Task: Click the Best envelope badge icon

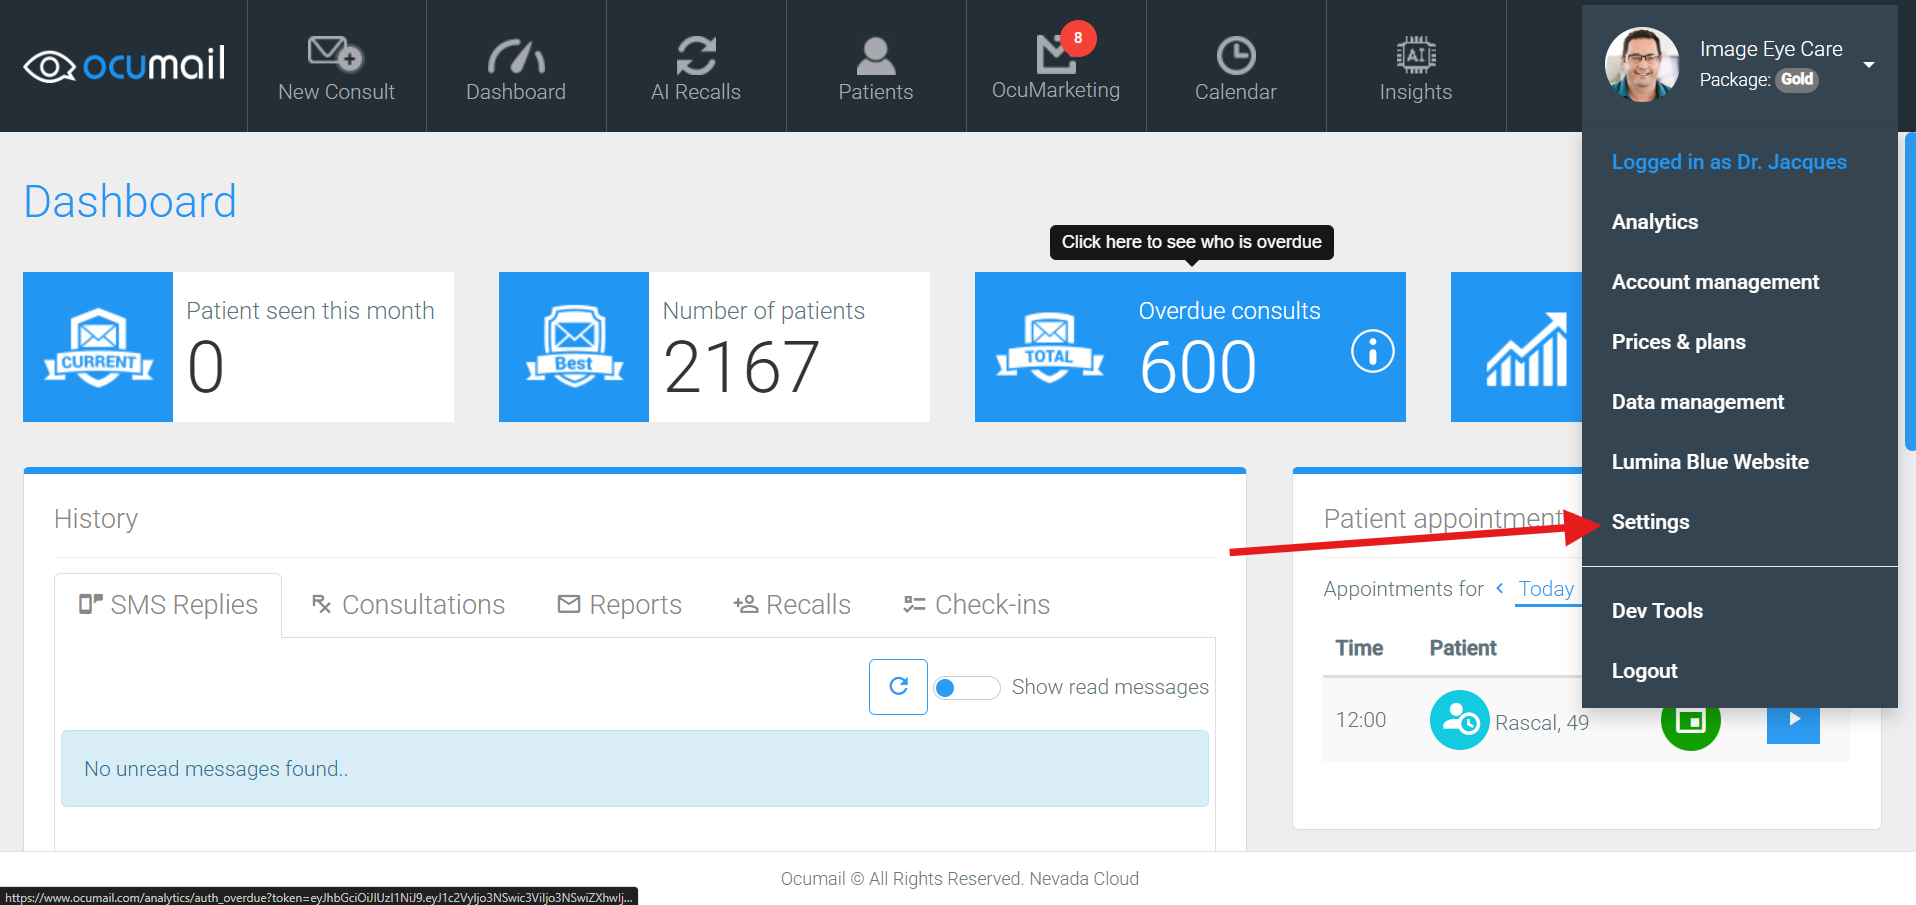Action: 574,347
